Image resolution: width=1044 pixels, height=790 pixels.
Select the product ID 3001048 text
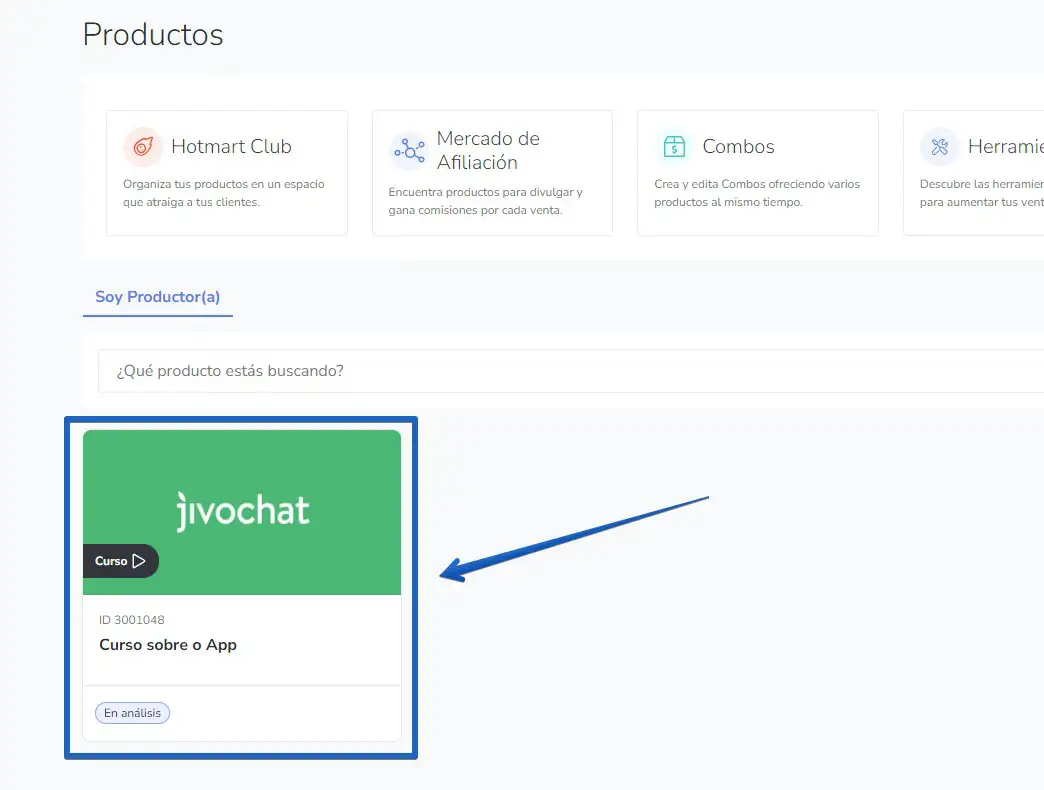click(132, 620)
